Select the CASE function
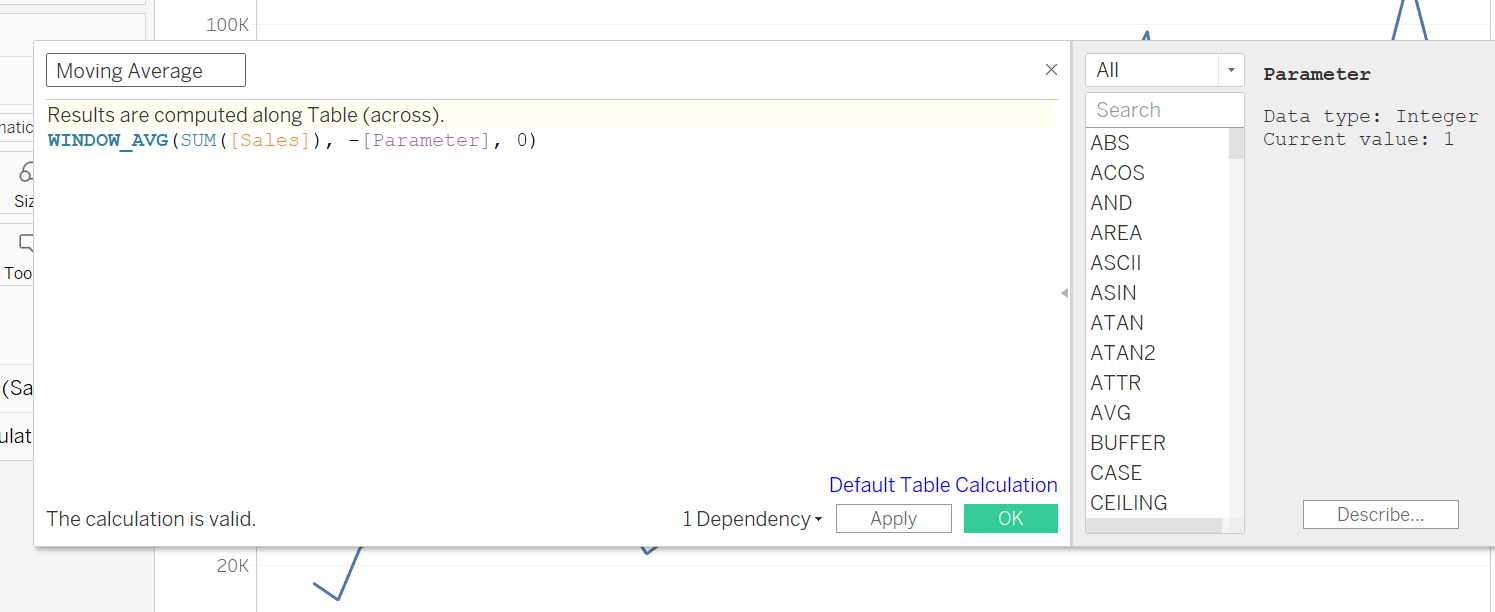This screenshot has width=1495, height=612. (x=1116, y=473)
